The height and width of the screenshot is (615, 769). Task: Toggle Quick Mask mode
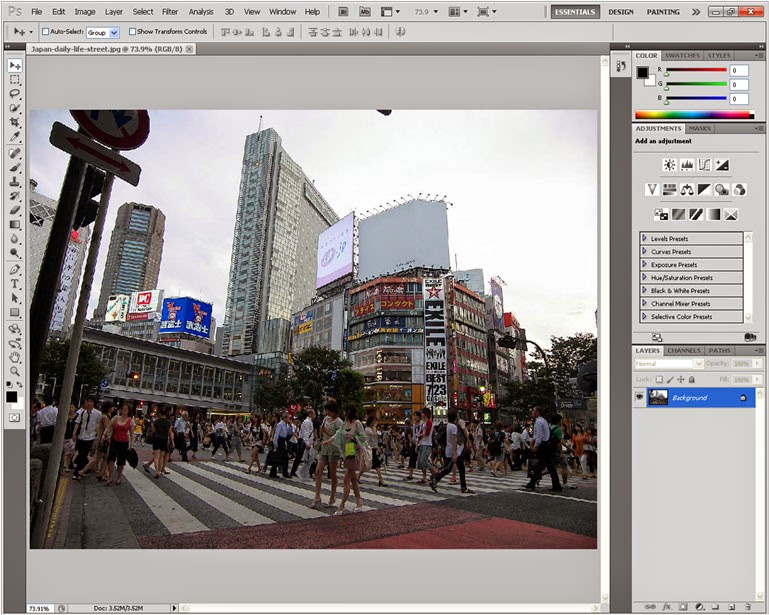(x=14, y=417)
